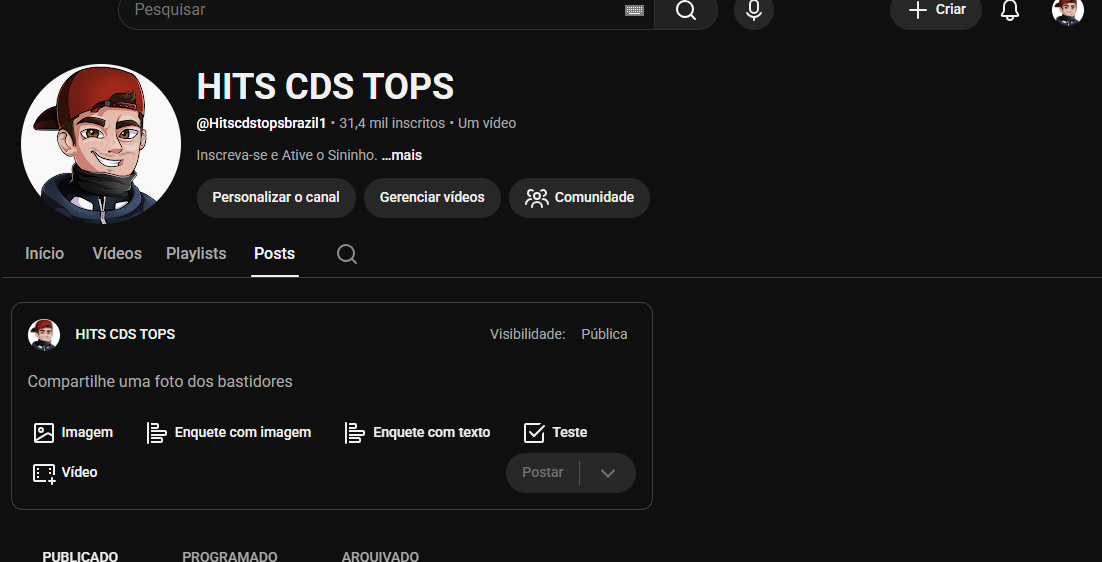
Task: Click the Criar create button
Action: tap(936, 10)
